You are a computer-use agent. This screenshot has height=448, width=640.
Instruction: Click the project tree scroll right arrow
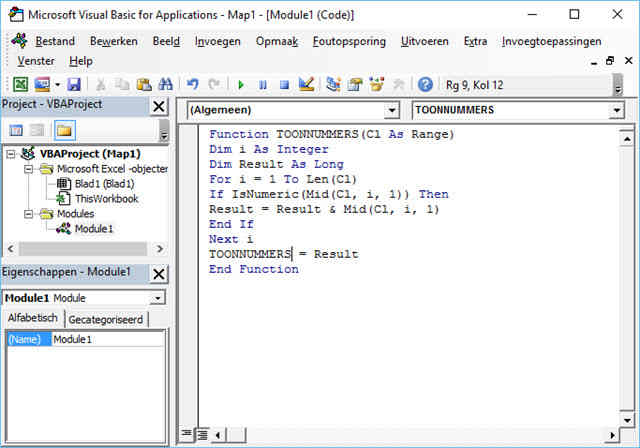click(x=160, y=248)
